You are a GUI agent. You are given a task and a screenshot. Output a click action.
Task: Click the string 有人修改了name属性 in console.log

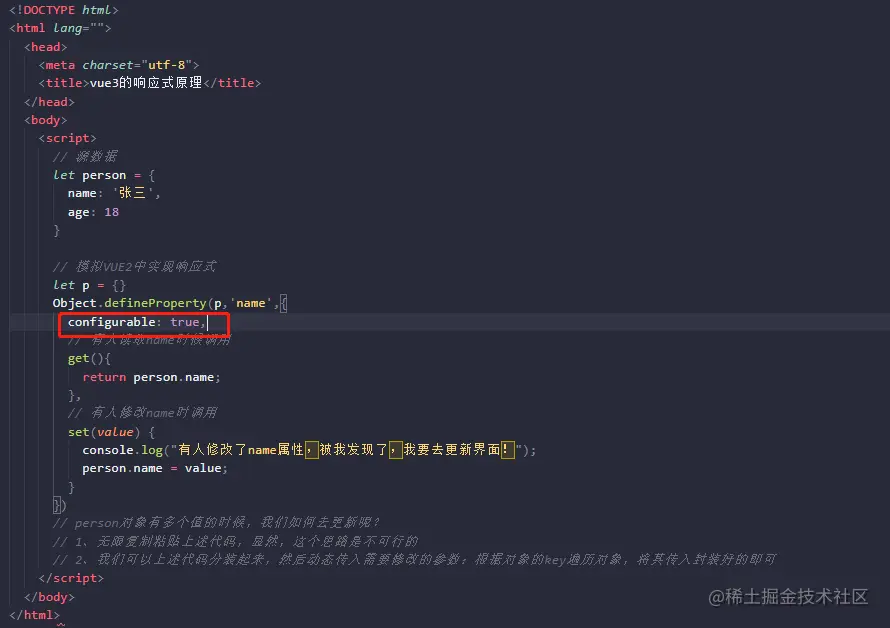pos(241,450)
